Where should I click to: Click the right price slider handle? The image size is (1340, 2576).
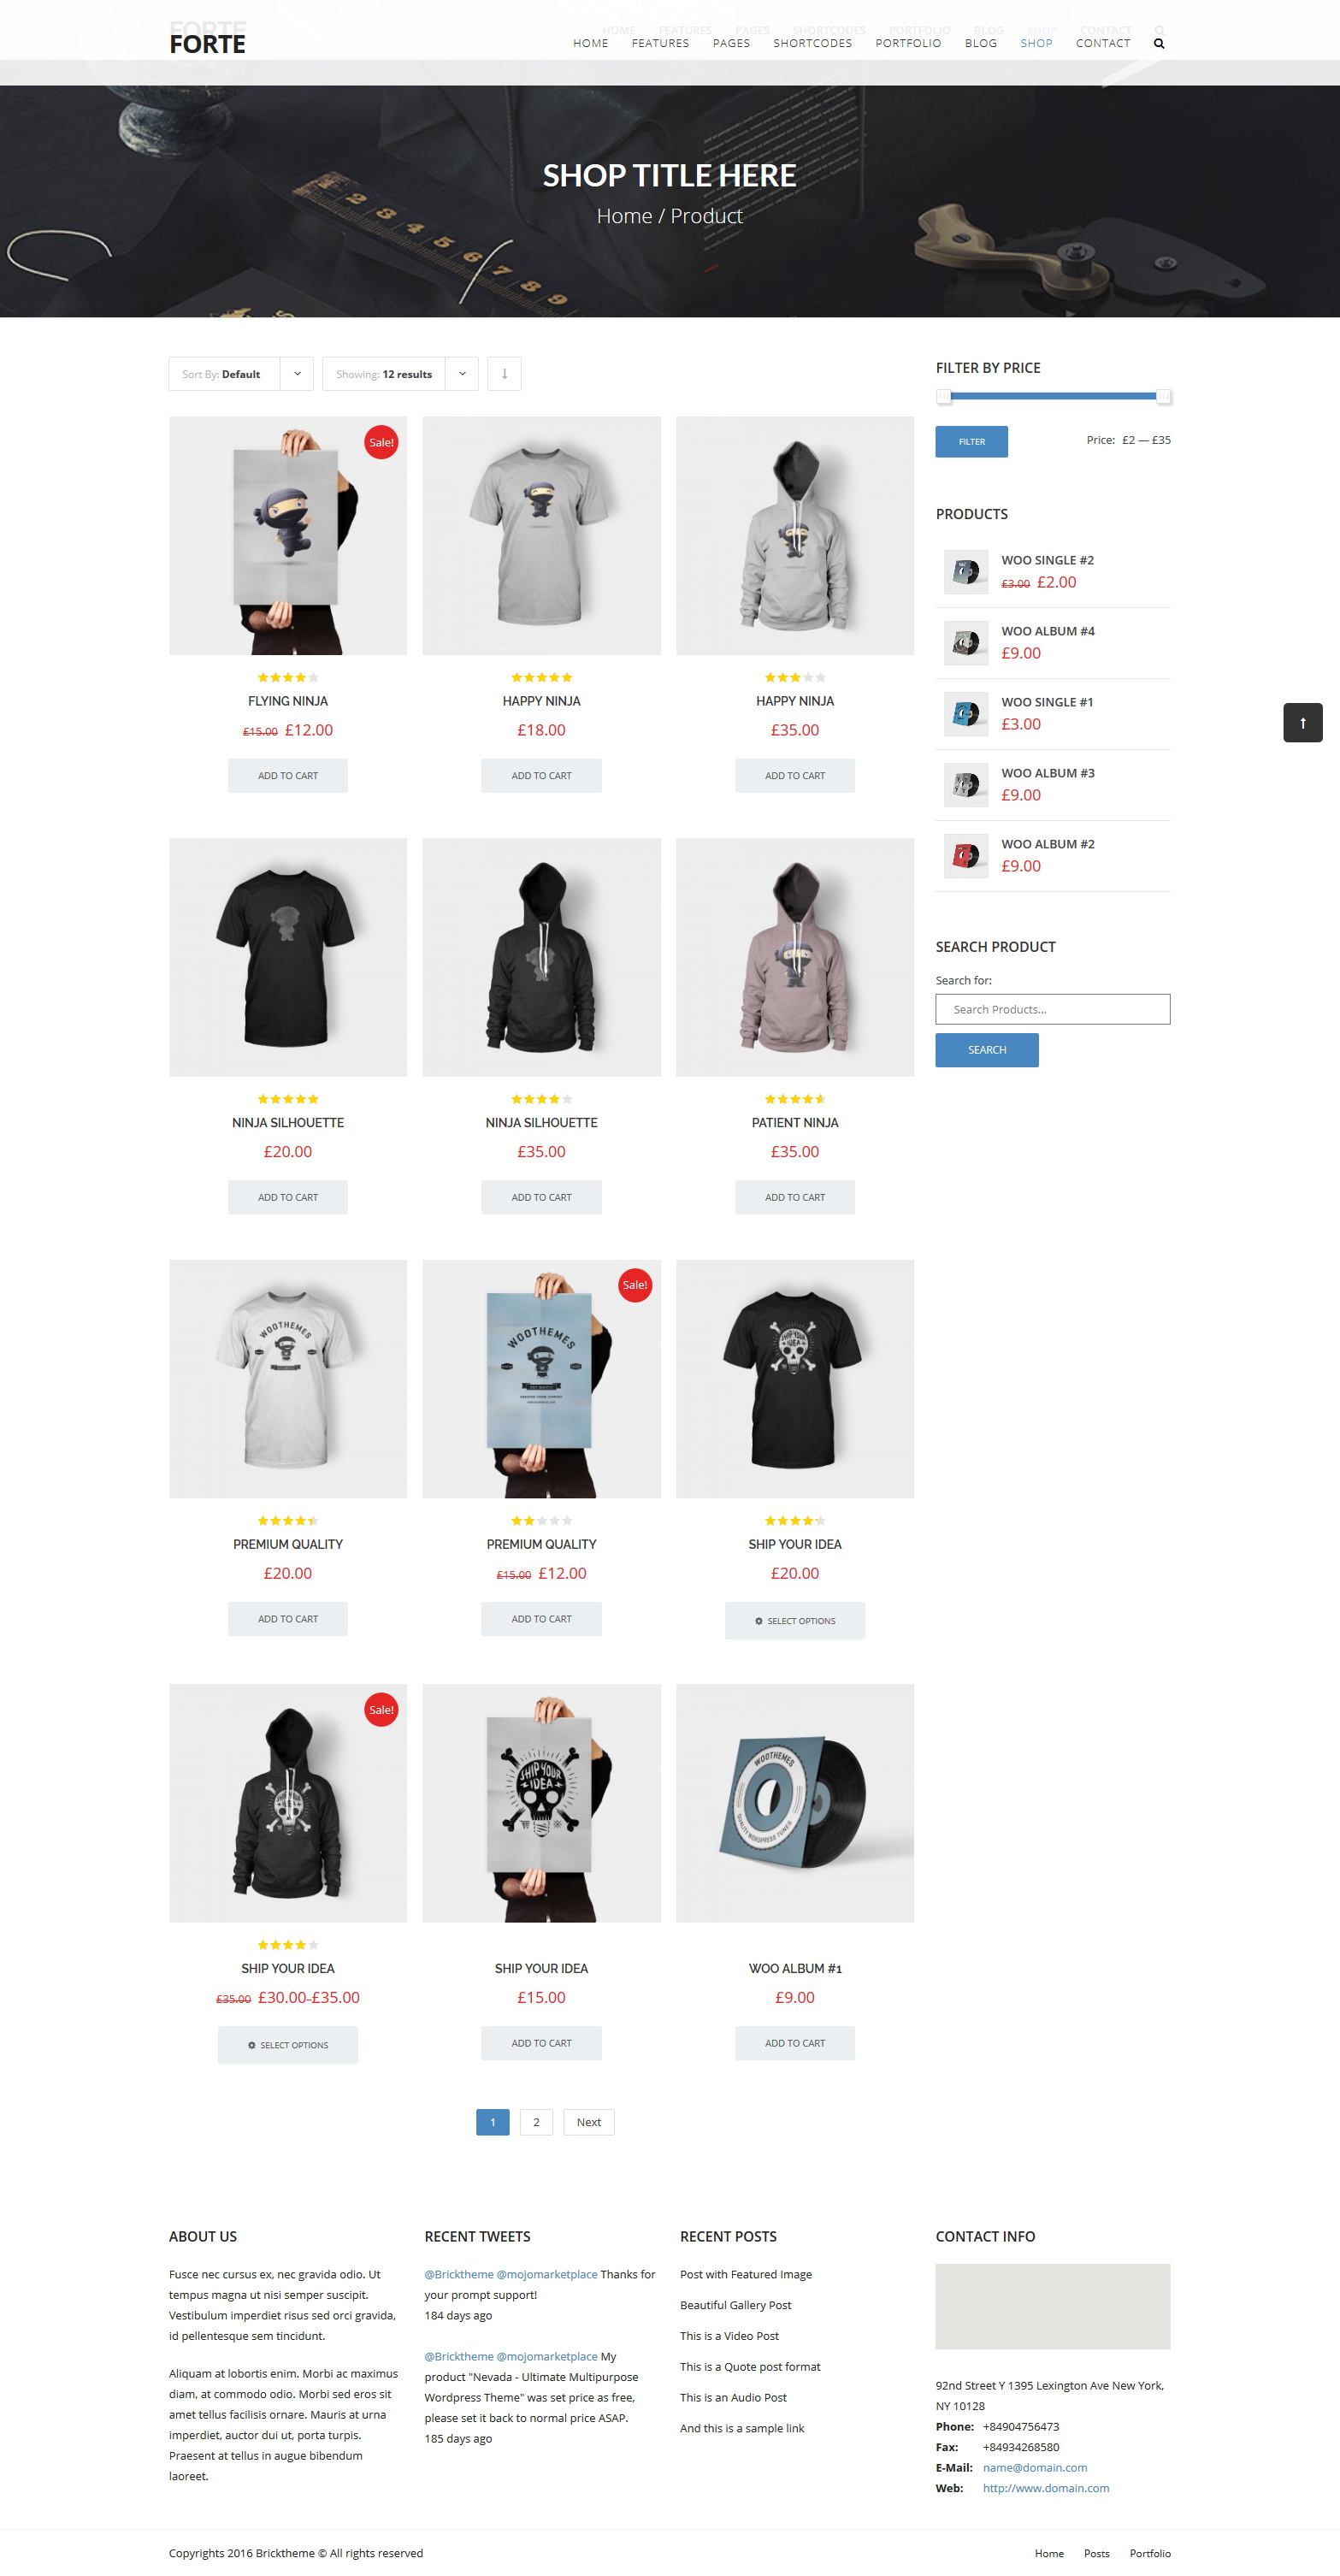(x=1163, y=397)
